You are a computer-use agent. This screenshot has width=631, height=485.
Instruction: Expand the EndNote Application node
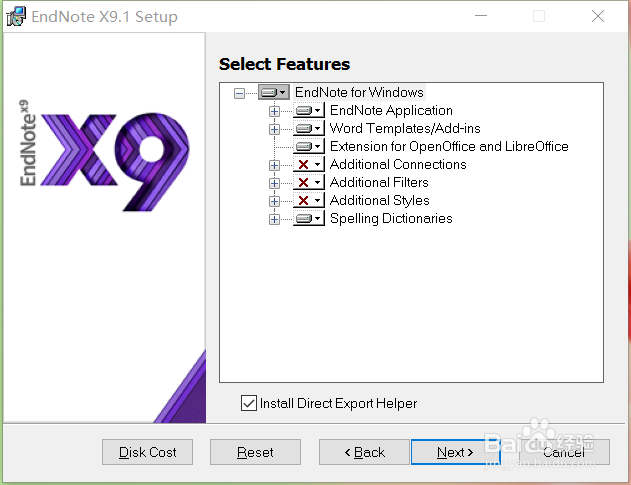coord(274,111)
